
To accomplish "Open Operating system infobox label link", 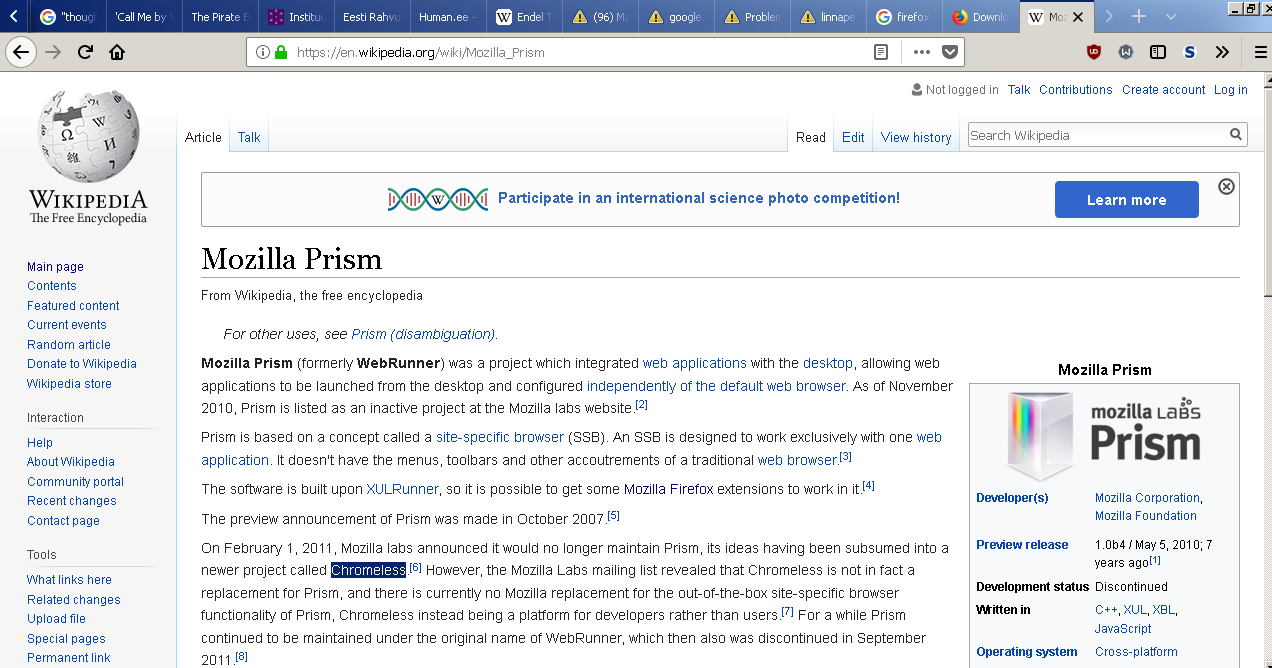I will point(1027,652).
